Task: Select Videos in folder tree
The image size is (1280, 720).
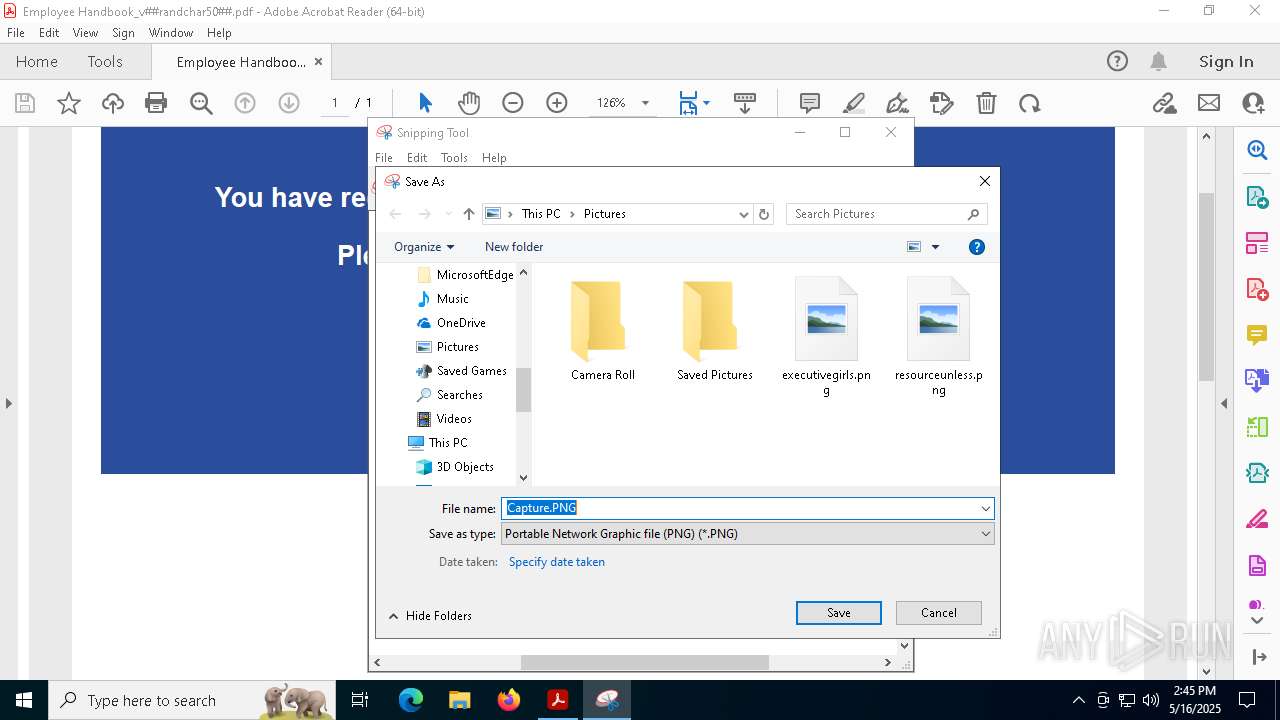Action: point(454,419)
